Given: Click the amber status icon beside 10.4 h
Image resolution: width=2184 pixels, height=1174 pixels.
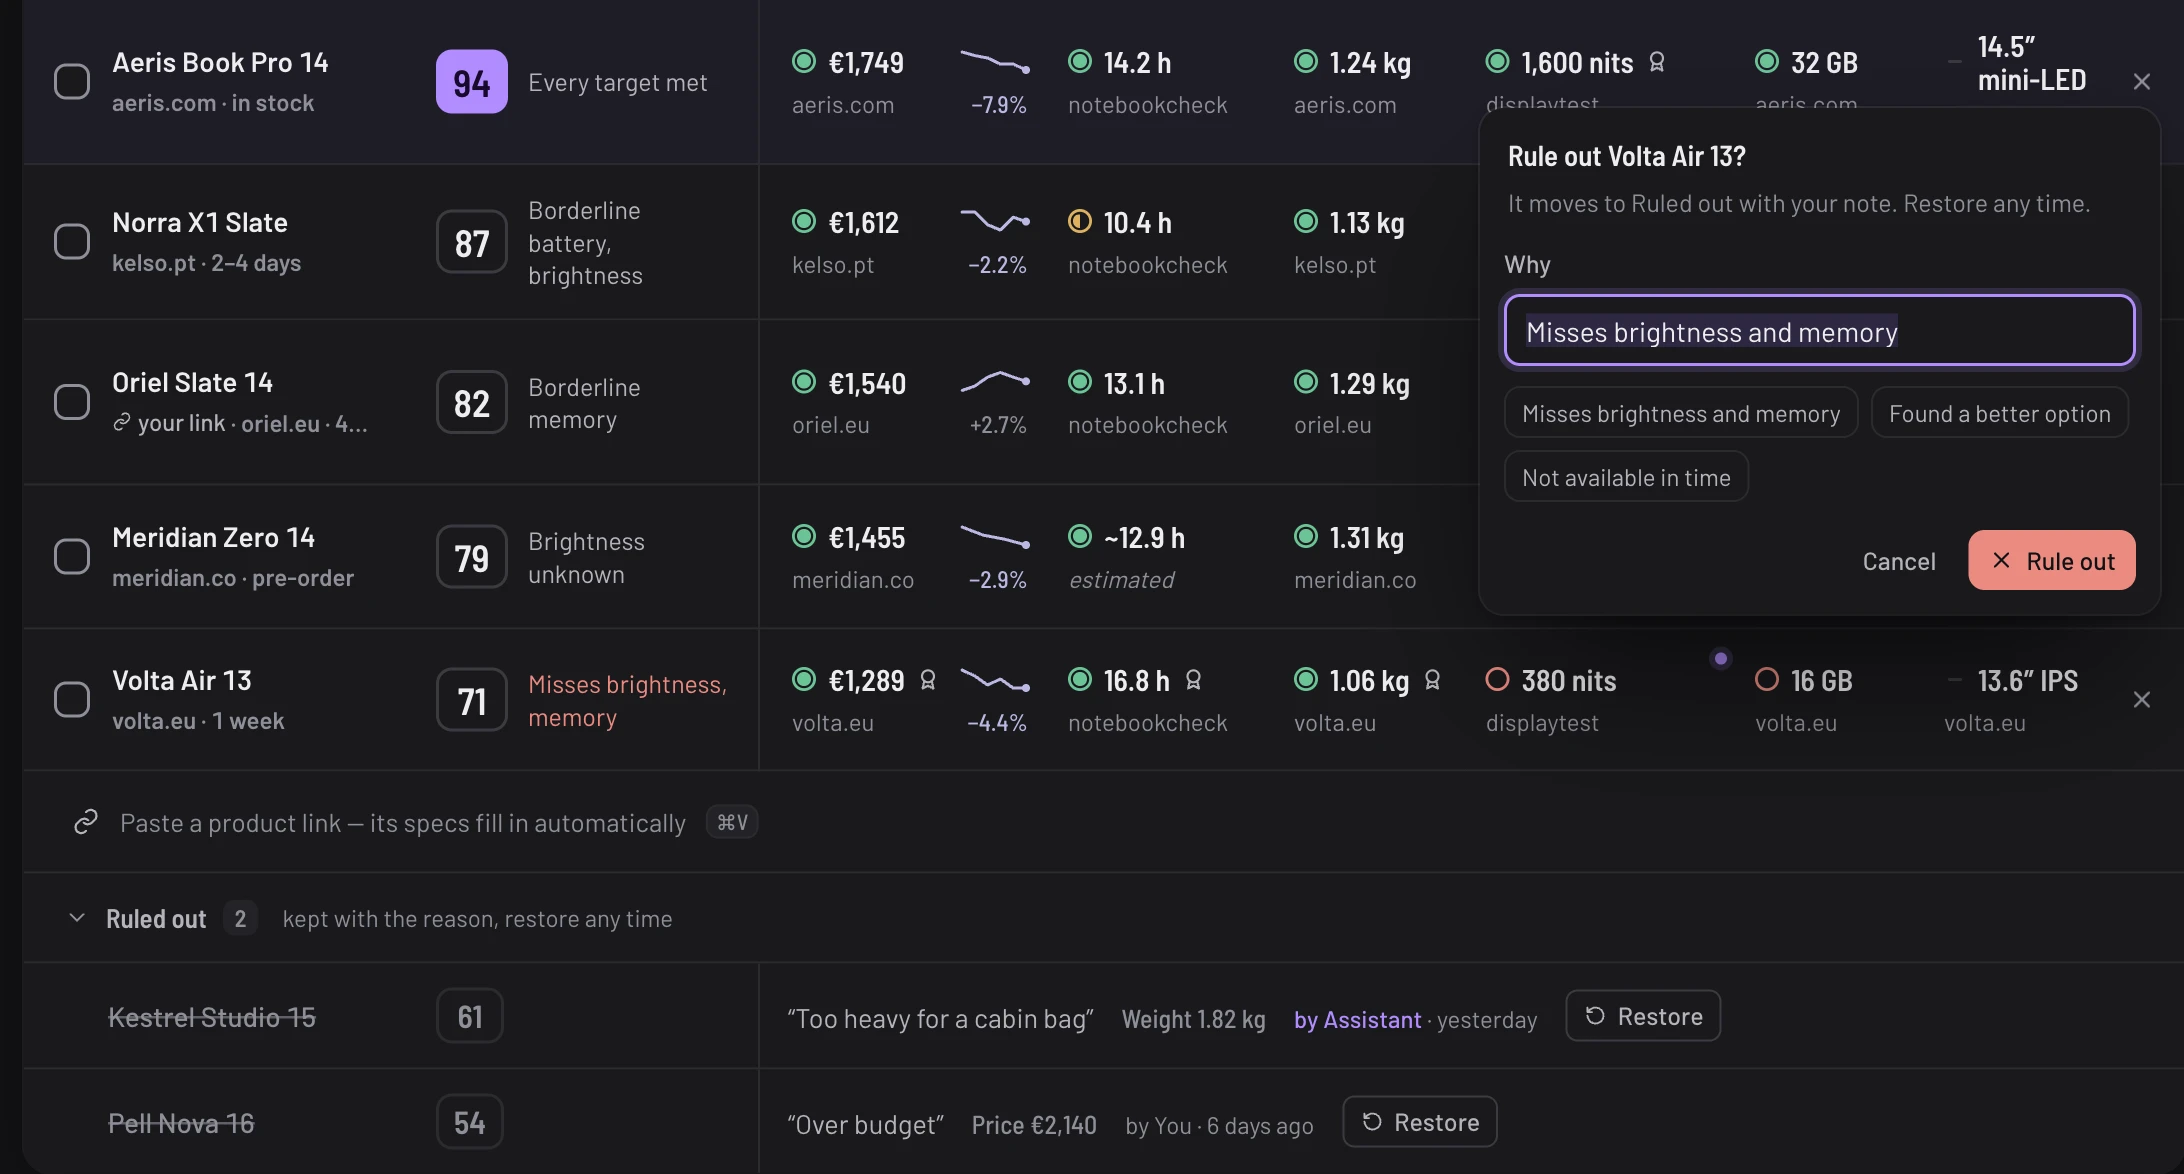Looking at the screenshot, I should pyautogui.click(x=1080, y=221).
